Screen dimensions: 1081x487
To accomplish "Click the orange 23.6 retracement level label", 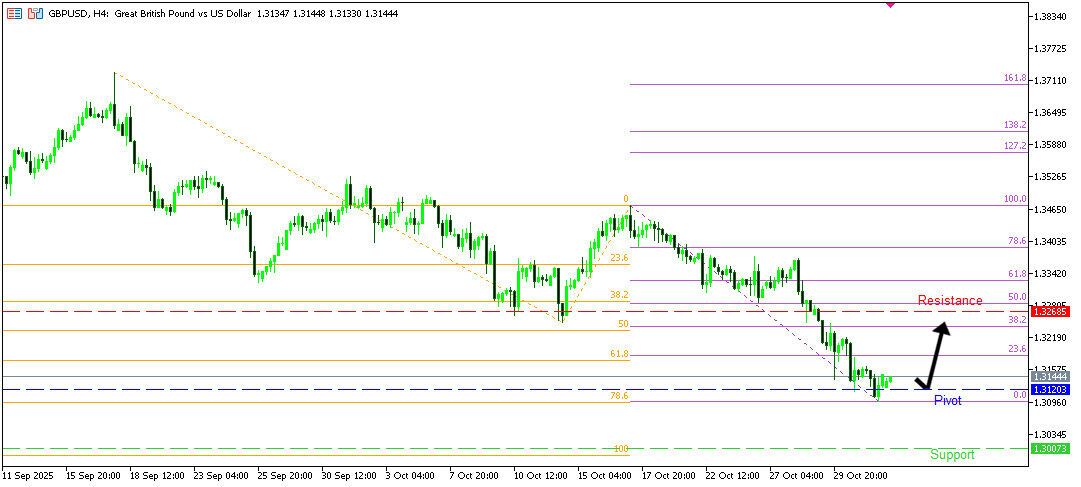I will (619, 258).
